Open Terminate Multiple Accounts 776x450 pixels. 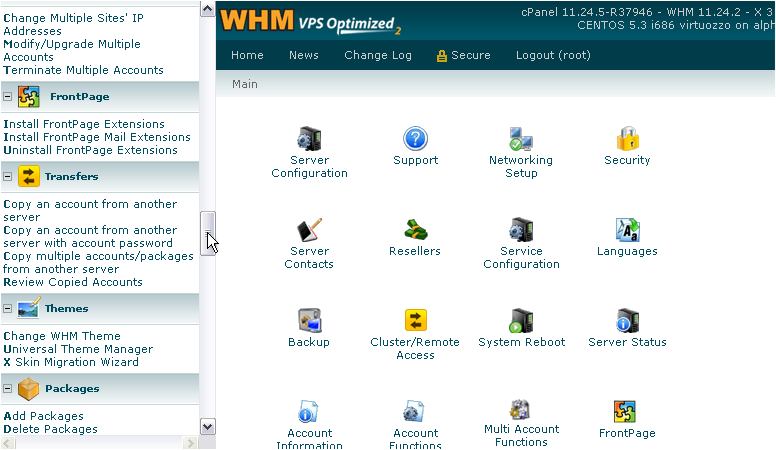[x=83, y=70]
